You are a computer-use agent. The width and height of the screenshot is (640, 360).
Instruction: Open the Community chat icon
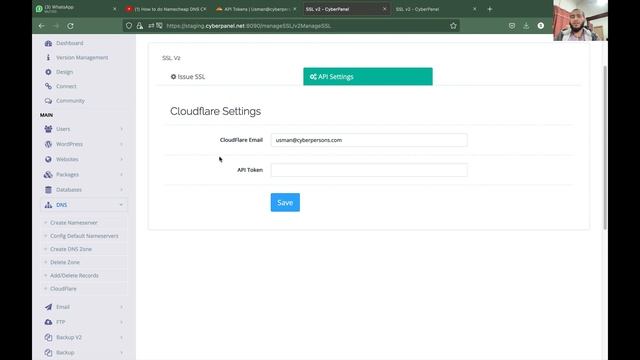point(48,101)
